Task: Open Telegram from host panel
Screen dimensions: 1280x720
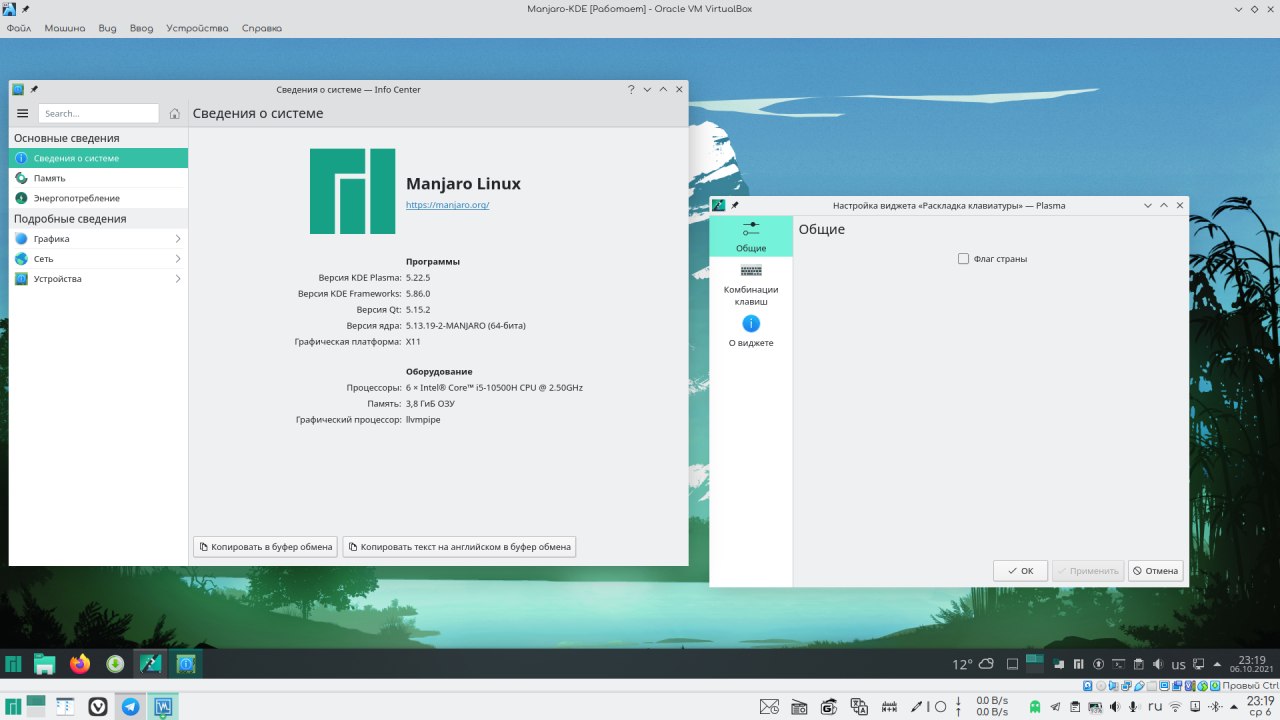Action: [x=130, y=706]
